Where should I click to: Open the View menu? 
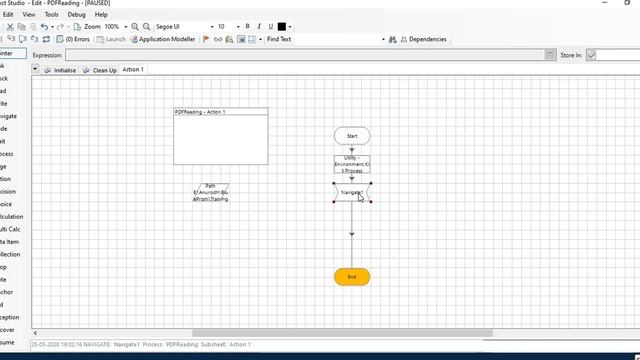[29, 14]
